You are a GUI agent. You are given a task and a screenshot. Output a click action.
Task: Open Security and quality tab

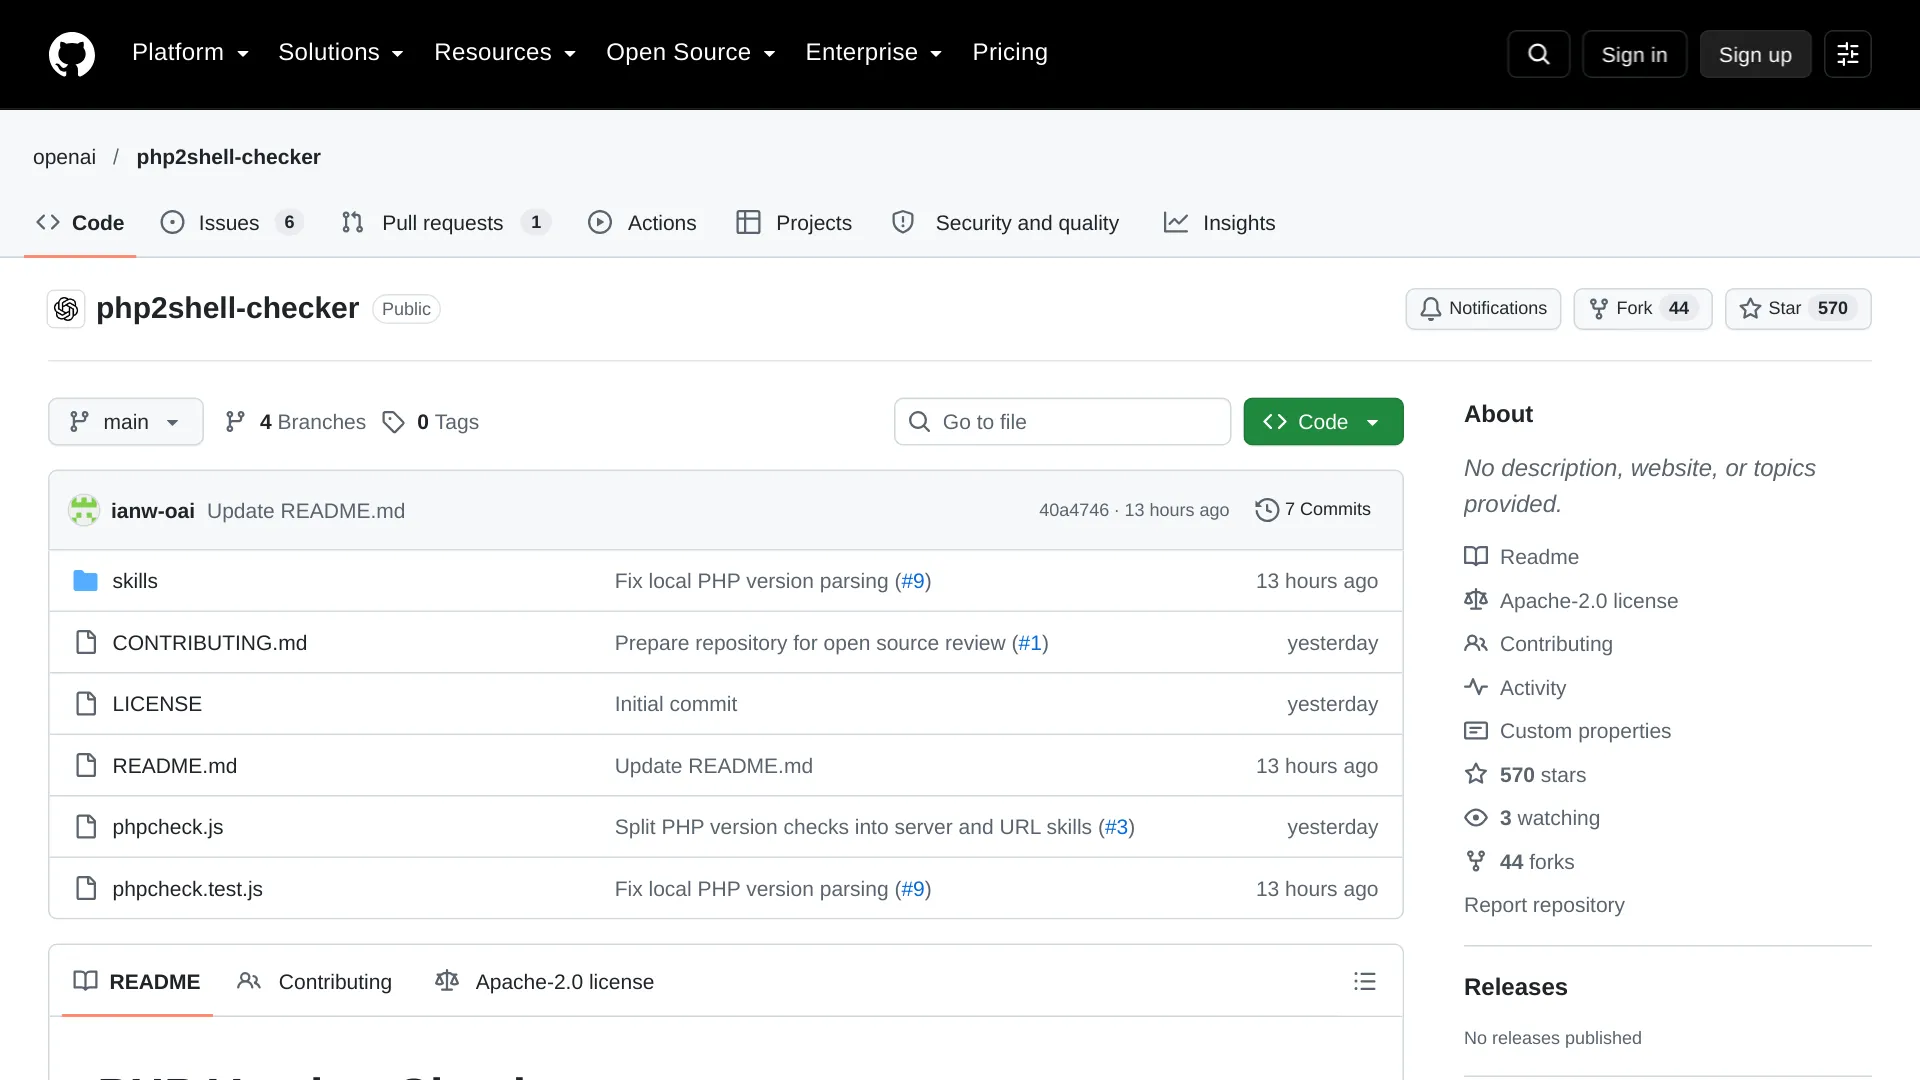coord(1005,223)
